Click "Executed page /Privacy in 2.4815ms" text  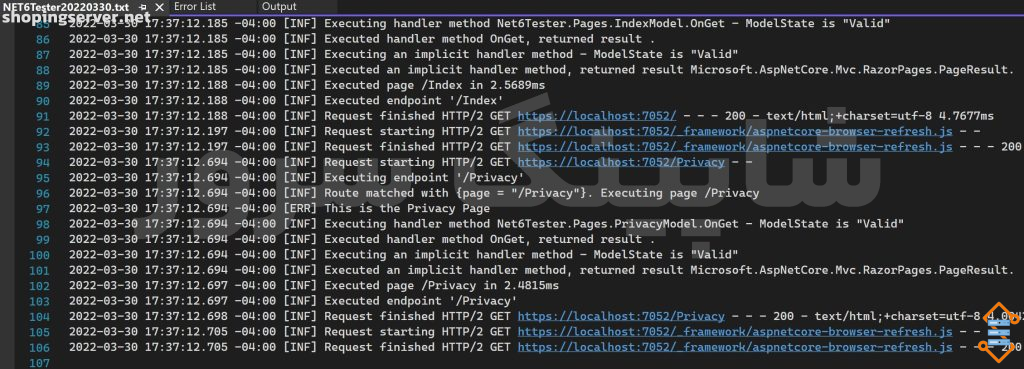(x=441, y=285)
